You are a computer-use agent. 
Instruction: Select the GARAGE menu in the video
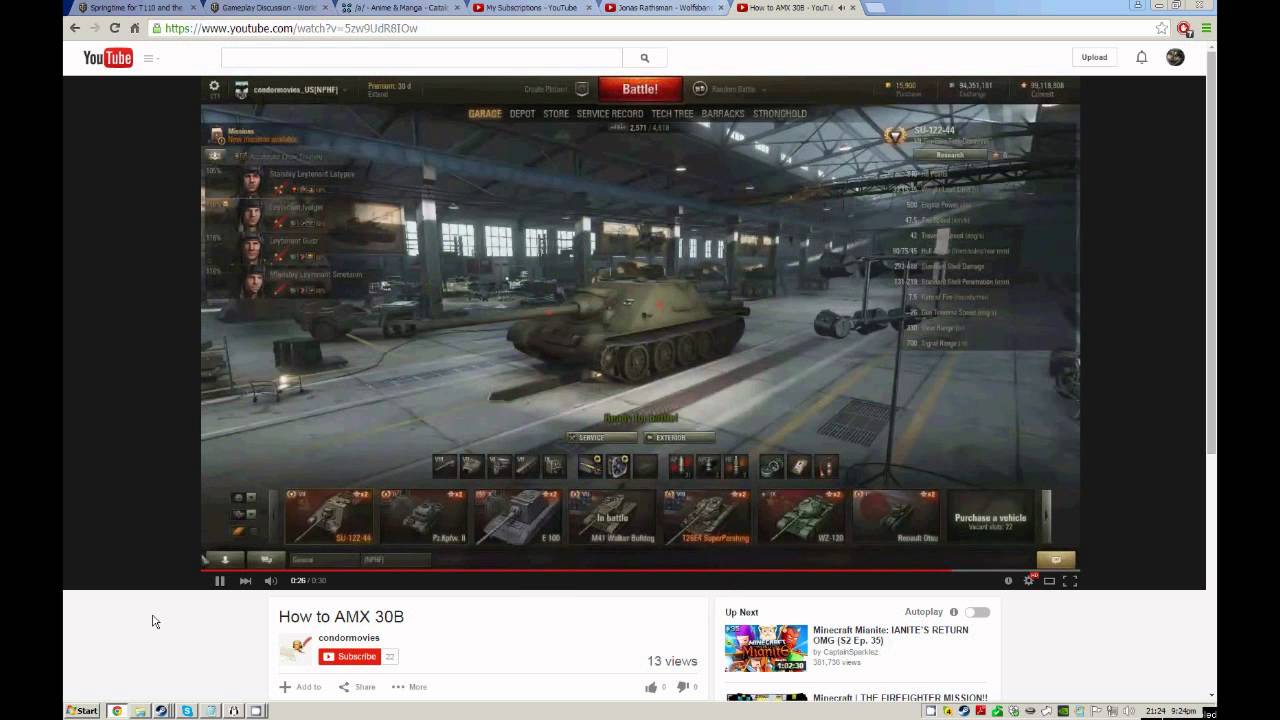485,114
